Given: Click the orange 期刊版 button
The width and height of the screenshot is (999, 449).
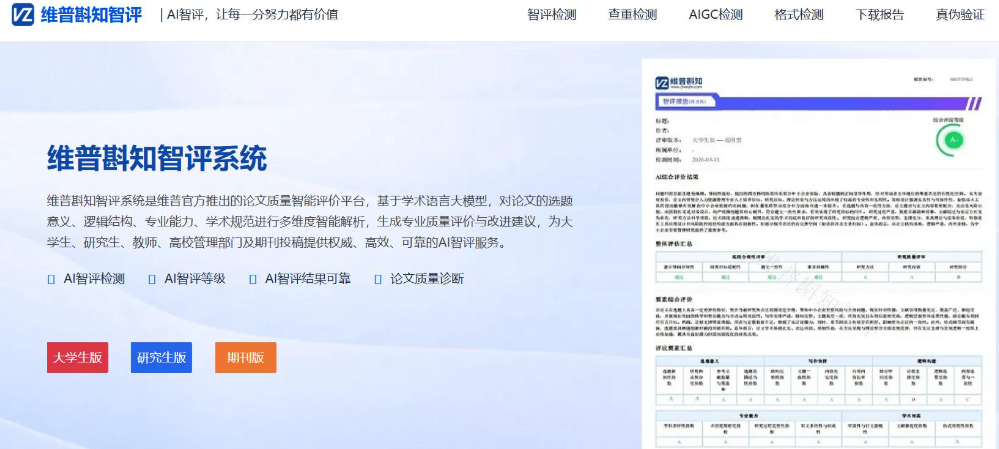Looking at the screenshot, I should tap(245, 357).
